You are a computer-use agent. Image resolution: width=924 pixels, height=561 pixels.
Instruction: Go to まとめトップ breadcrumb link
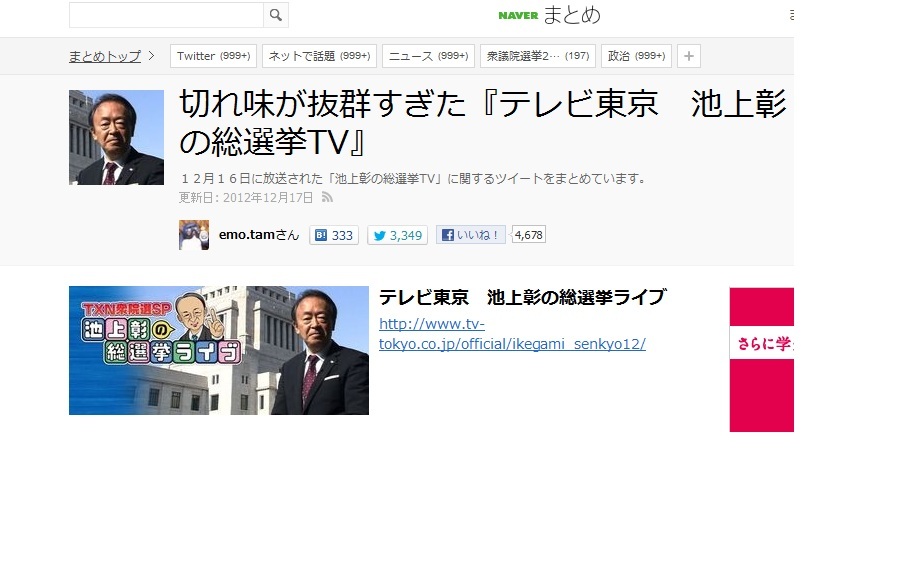click(105, 56)
